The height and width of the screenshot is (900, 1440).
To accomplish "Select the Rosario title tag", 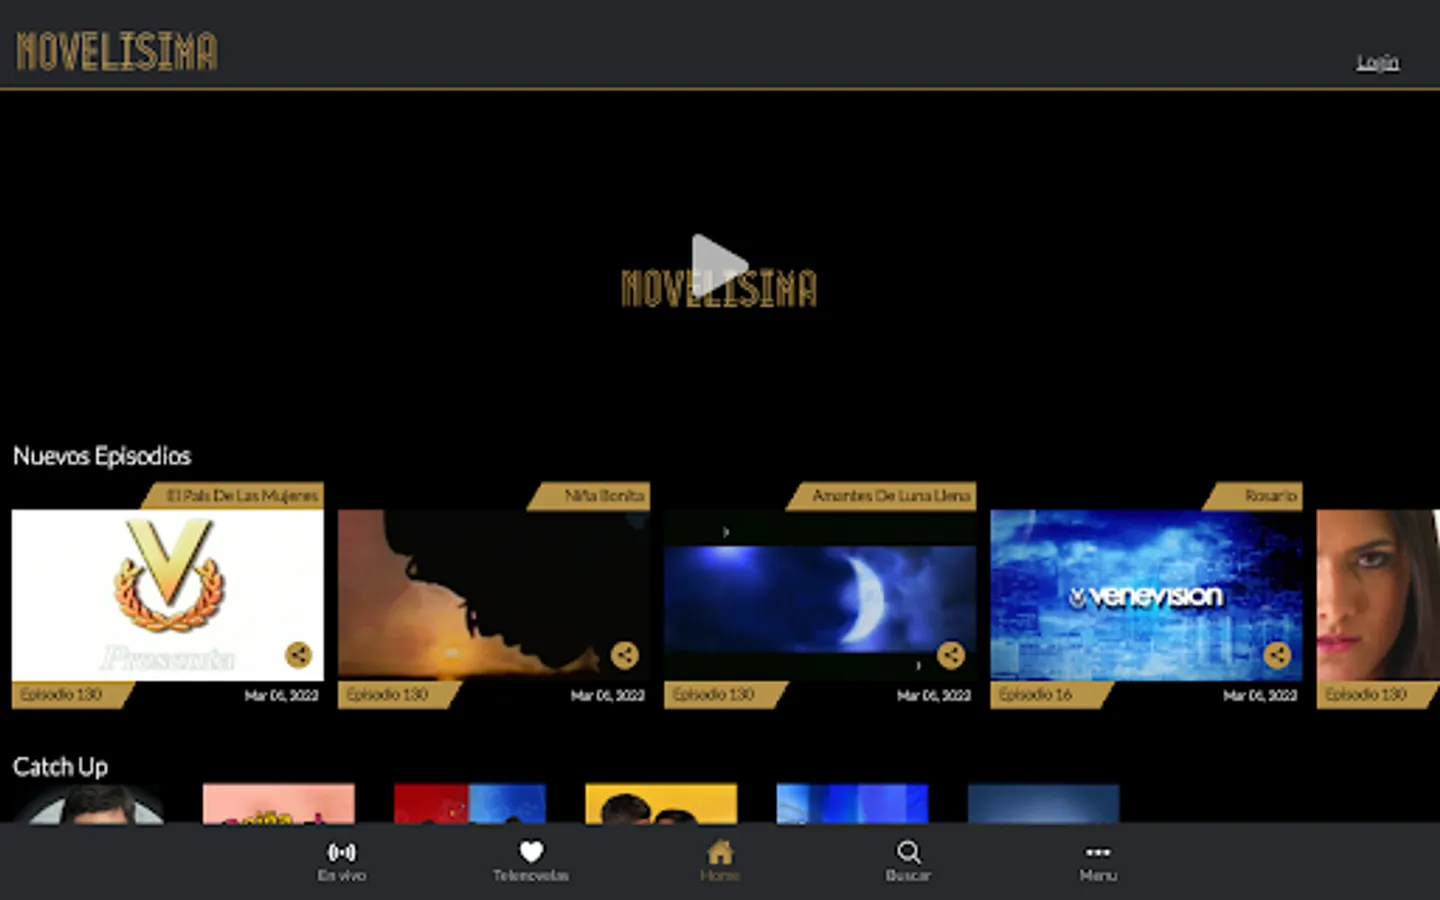I will pyautogui.click(x=1253, y=496).
